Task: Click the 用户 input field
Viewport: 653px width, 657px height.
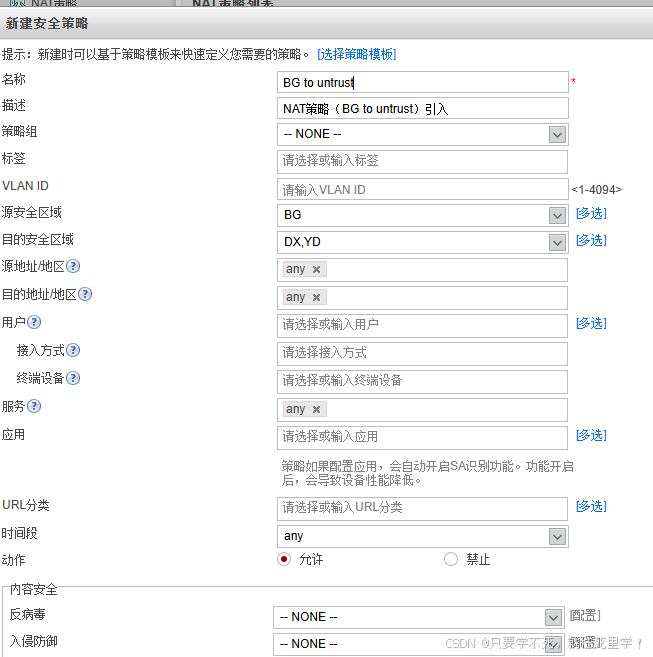Action: pos(422,326)
